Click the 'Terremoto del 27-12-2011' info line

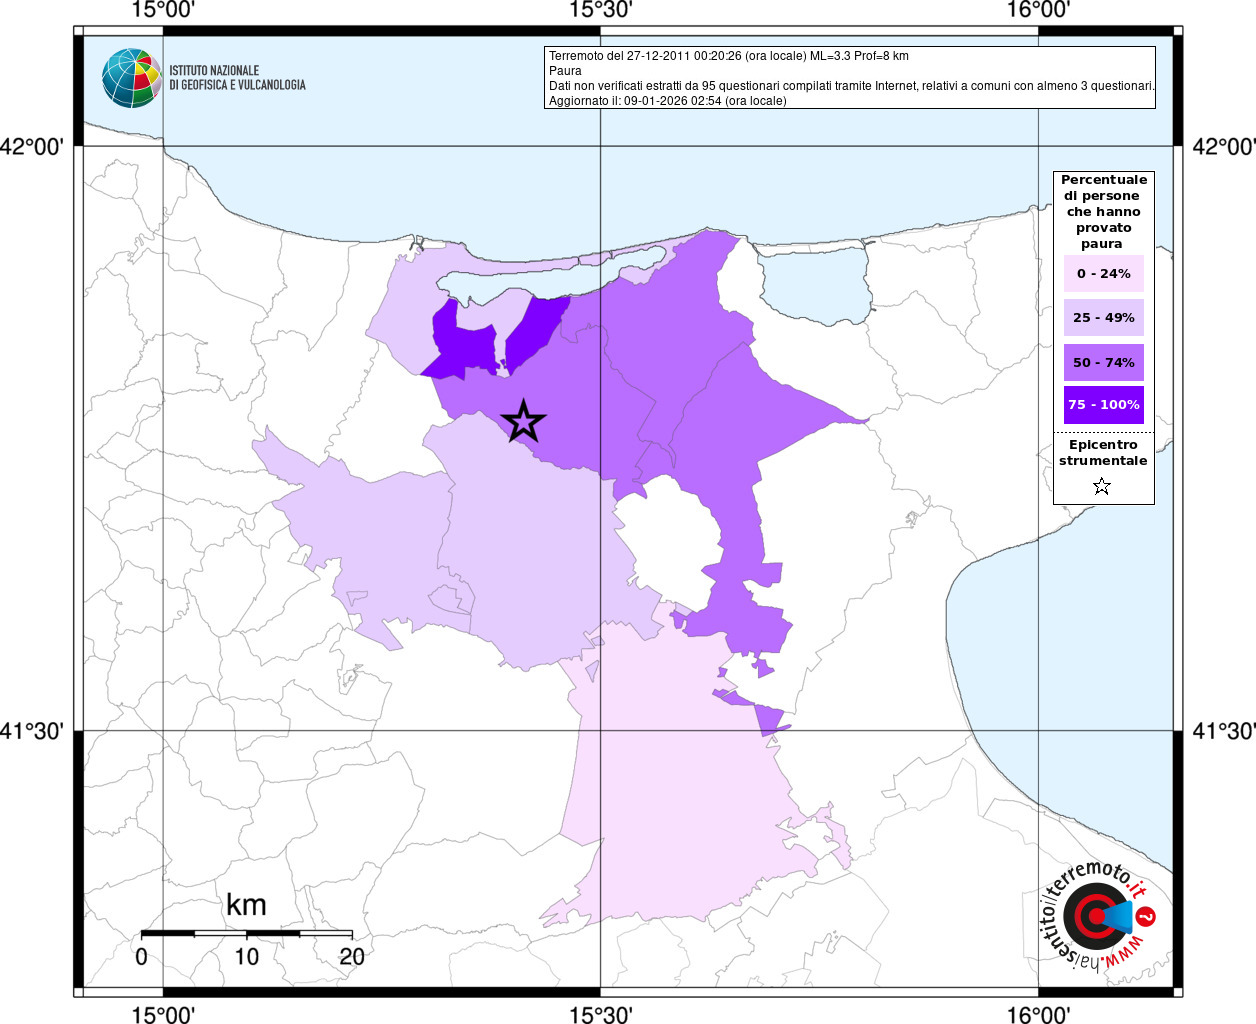point(728,56)
